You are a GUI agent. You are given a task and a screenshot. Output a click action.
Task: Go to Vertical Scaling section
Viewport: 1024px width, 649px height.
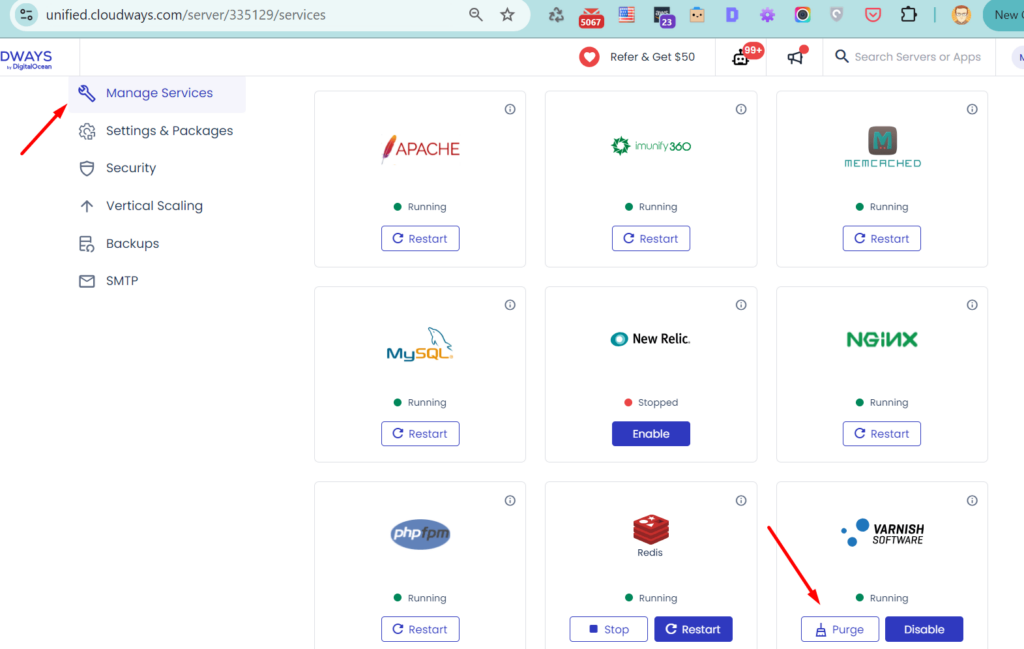coord(154,206)
